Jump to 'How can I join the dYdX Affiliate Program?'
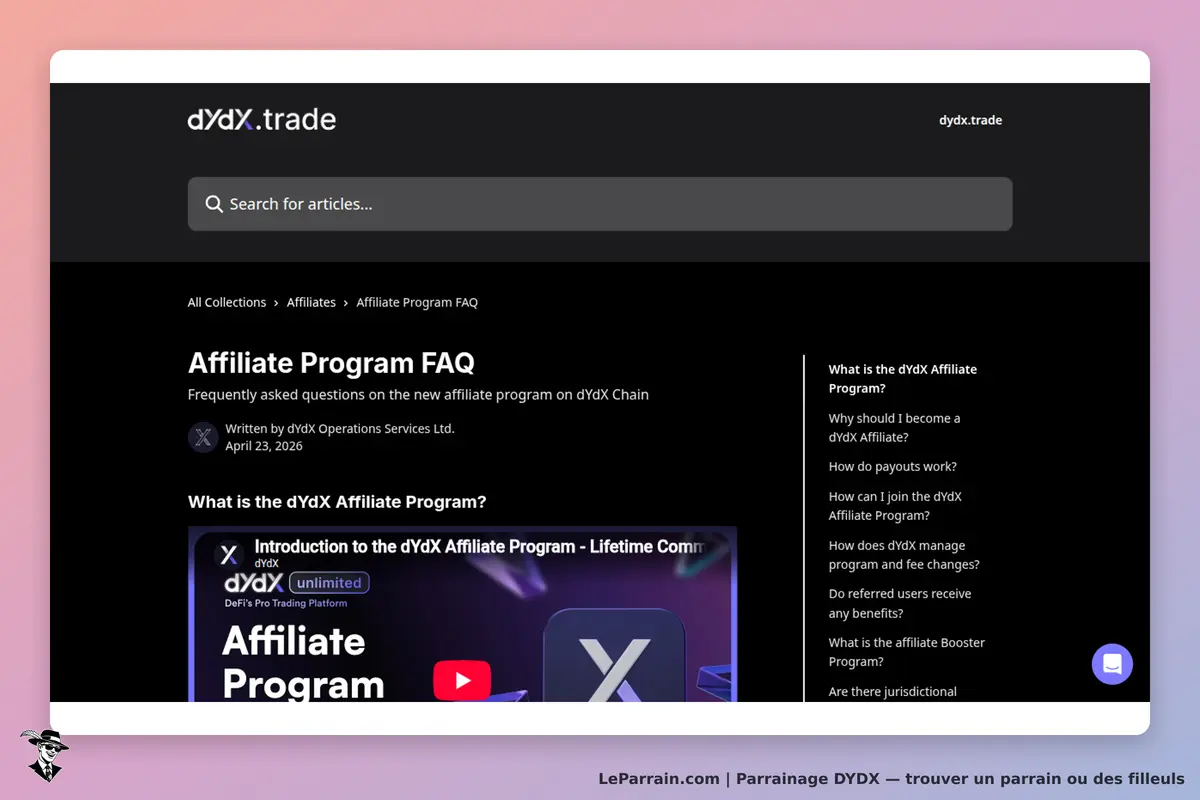This screenshot has height=800, width=1200. coord(895,506)
